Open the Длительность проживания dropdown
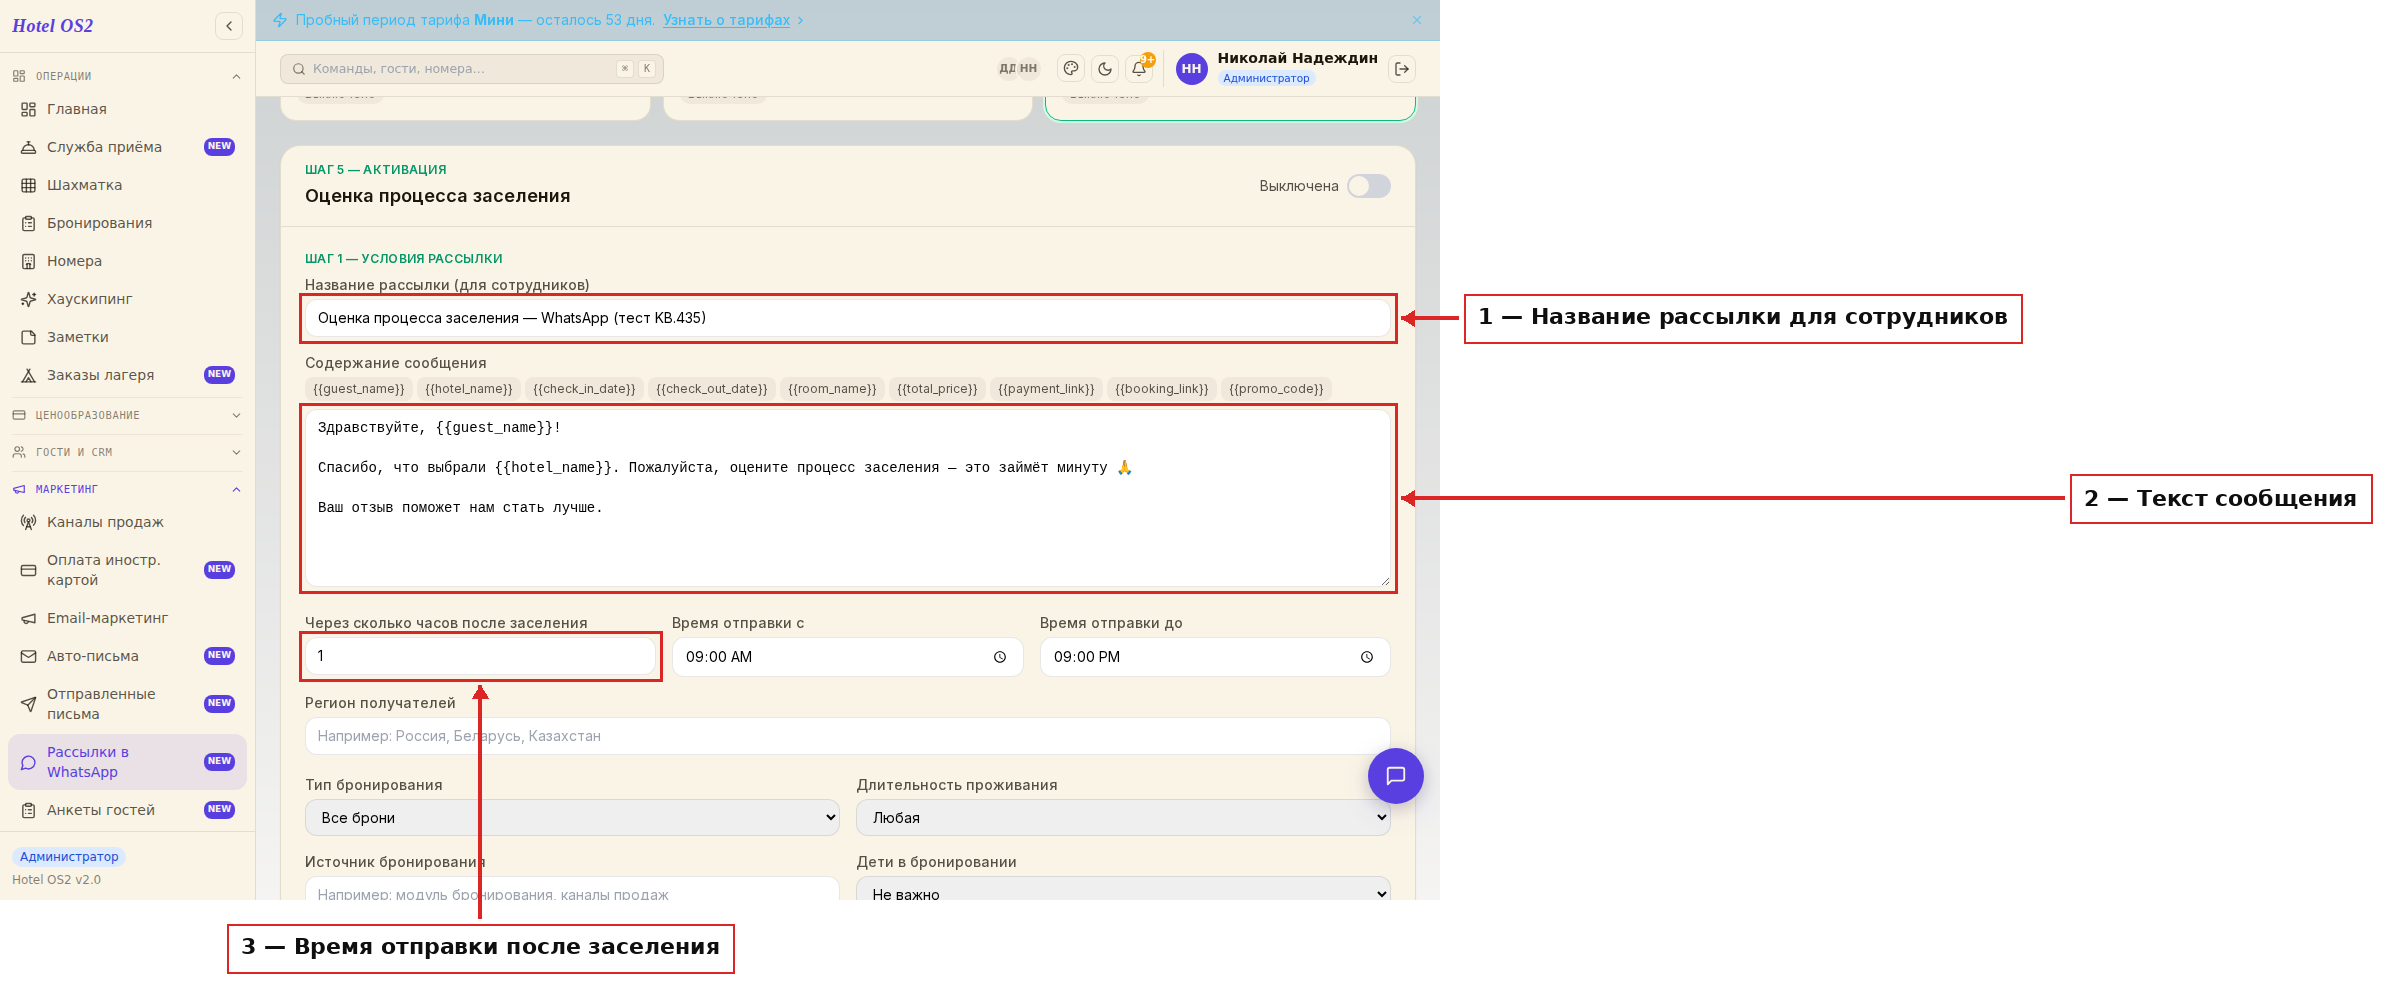The height and width of the screenshot is (997, 2396). [x=1123, y=817]
